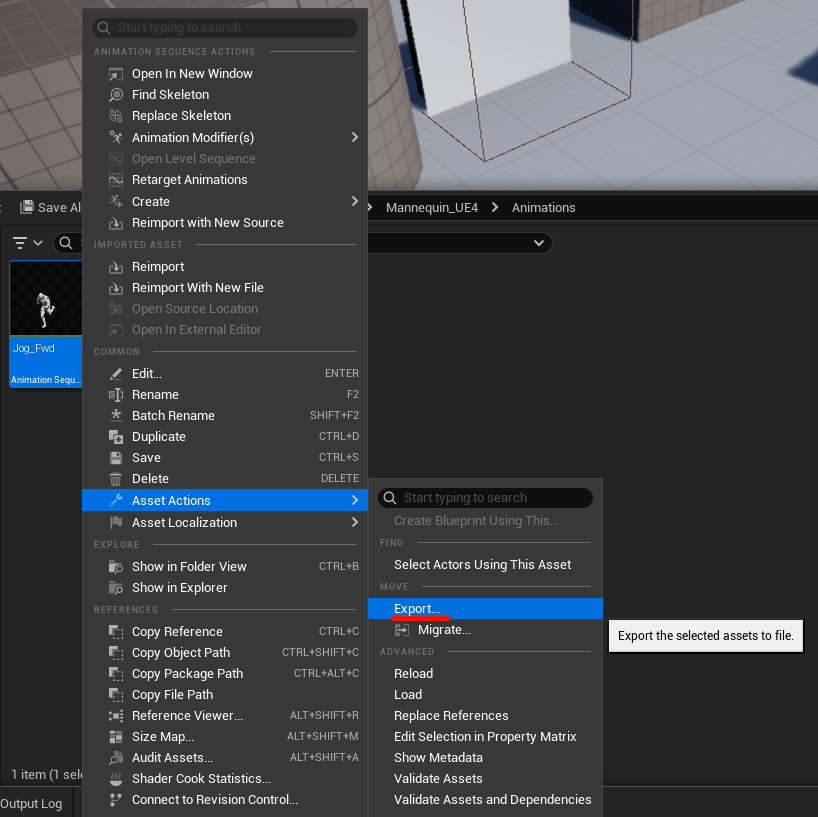Click the Connect to Revision Control icon
The image size is (818, 817).
pos(116,800)
